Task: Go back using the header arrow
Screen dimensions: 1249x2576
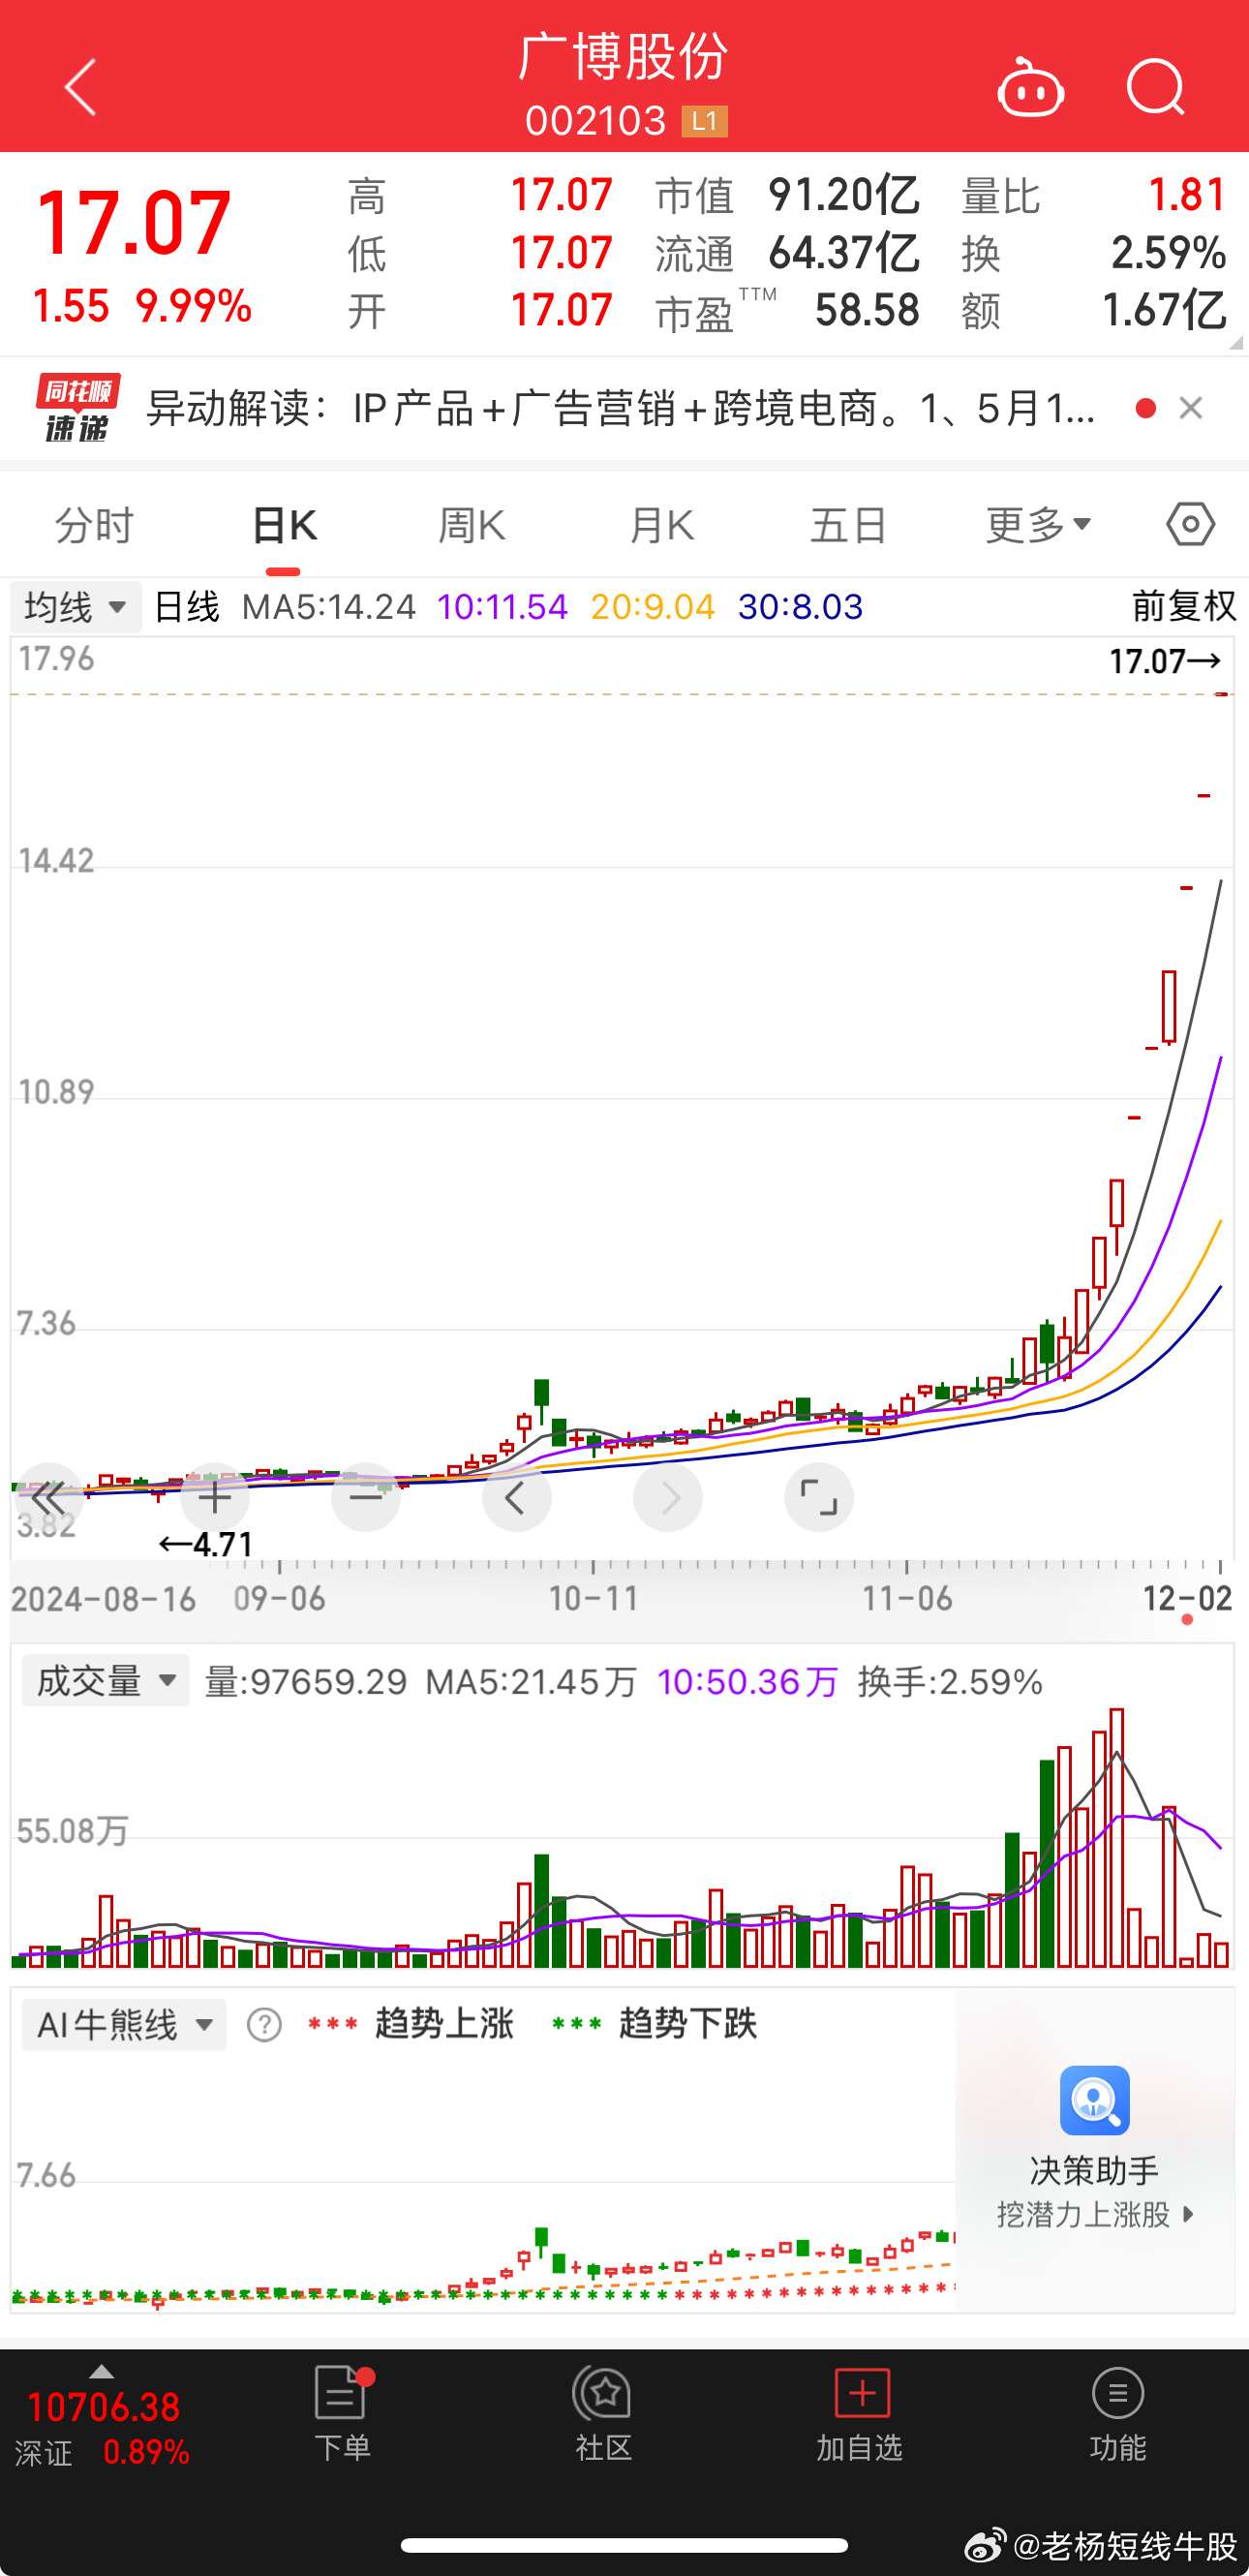Action: point(80,87)
